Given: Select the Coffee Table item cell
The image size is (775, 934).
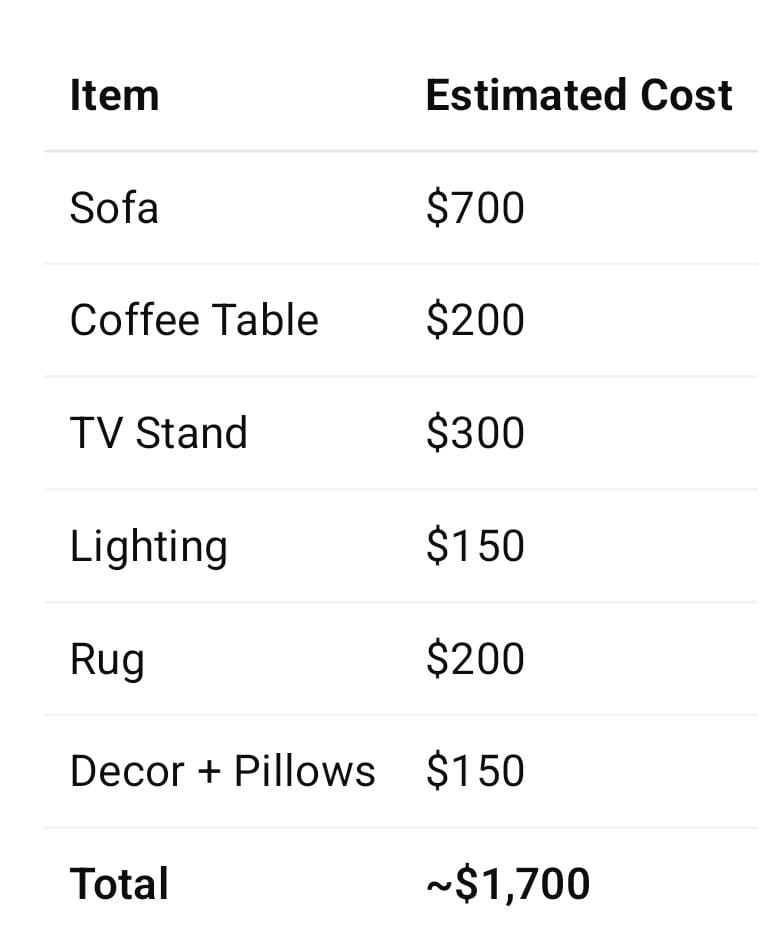Looking at the screenshot, I should point(194,321).
